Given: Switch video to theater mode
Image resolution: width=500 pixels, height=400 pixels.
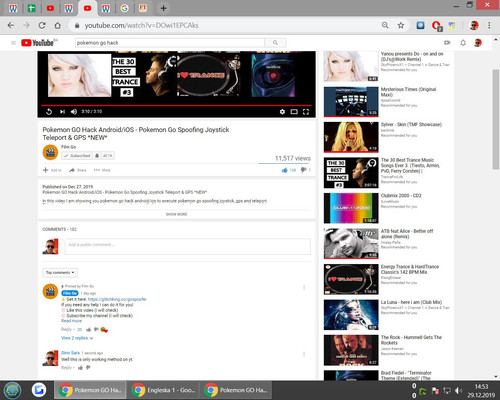Looking at the screenshot, I should point(294,112).
